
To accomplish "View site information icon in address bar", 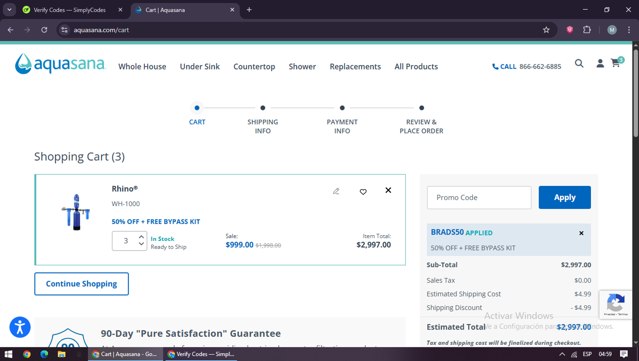I will point(64,30).
